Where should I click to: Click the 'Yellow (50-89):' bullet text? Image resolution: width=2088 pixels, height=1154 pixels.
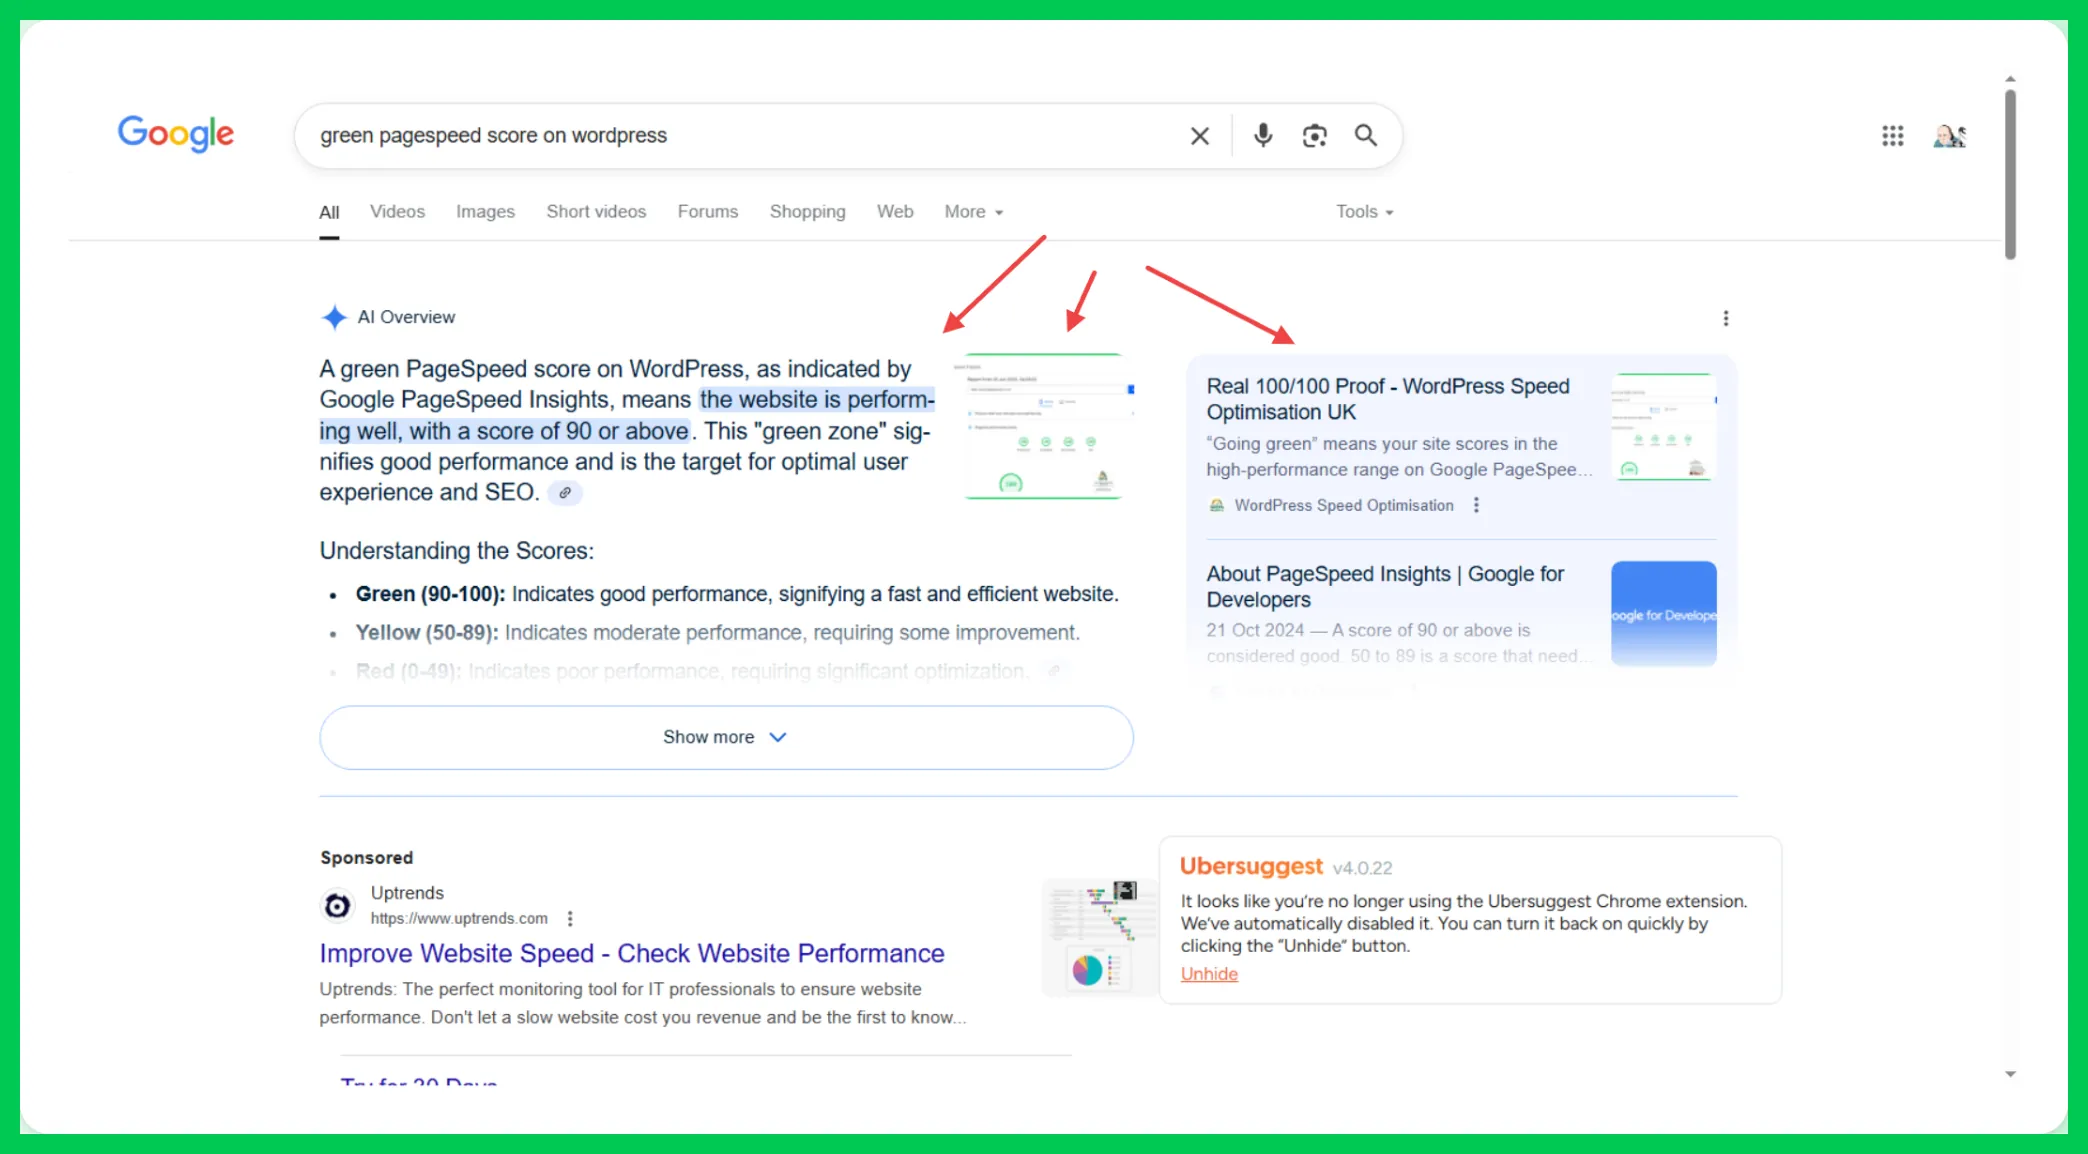click(x=427, y=633)
